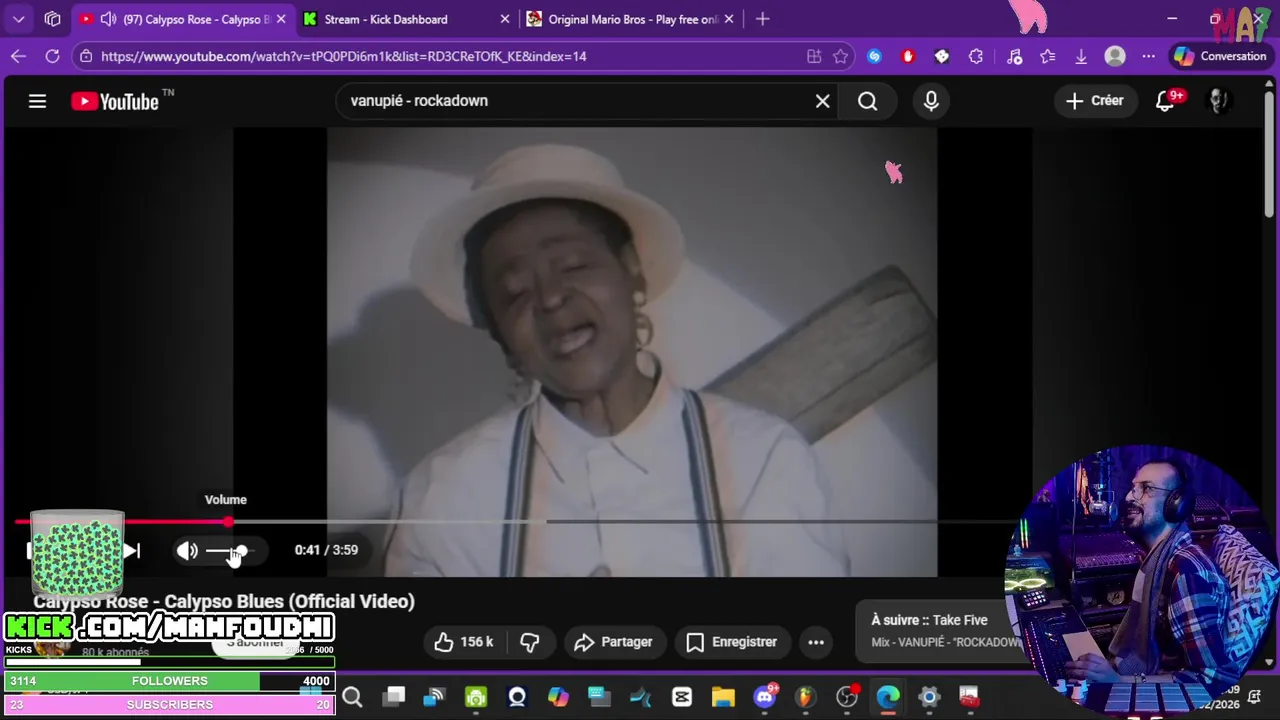Screen dimensions: 1280x720
Task: Open Windows taskbar search
Action: click(352, 697)
